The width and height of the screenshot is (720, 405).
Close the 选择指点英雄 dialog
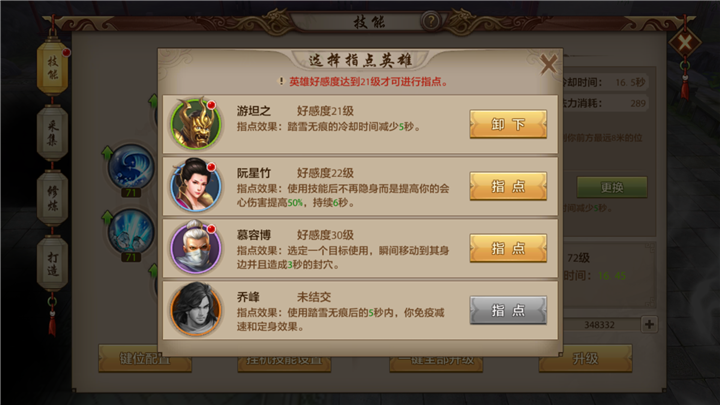(x=548, y=64)
